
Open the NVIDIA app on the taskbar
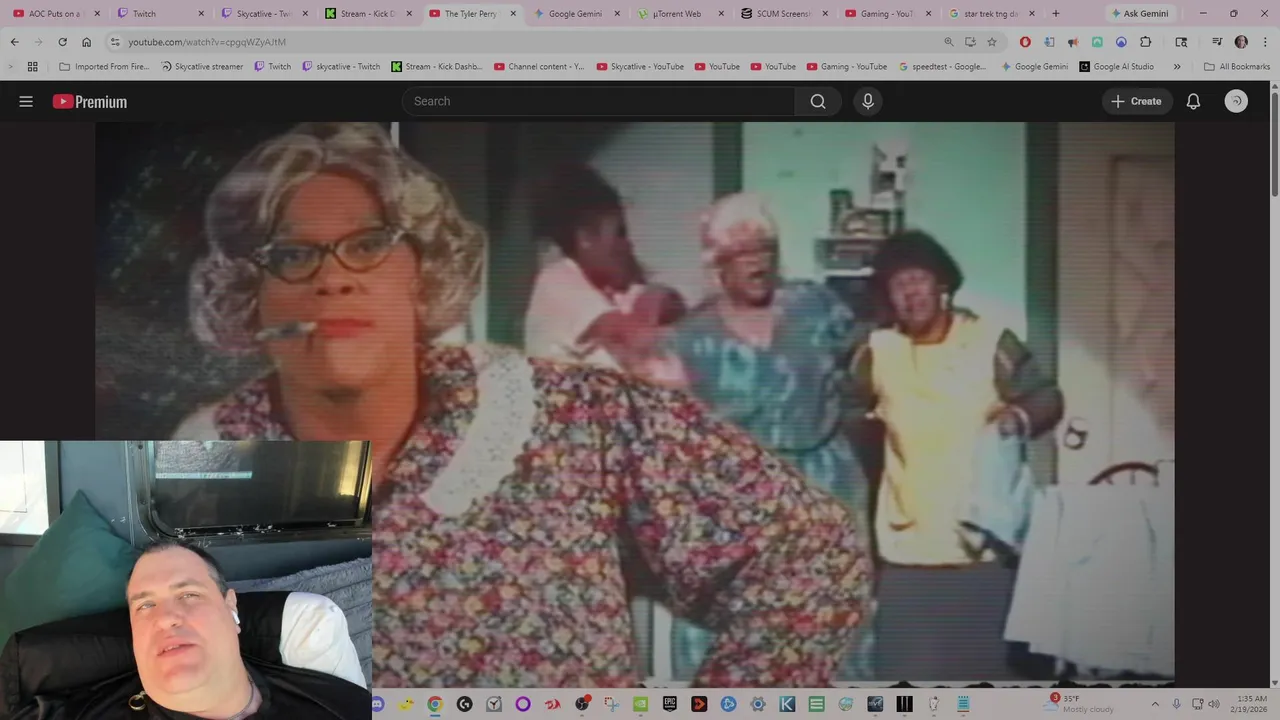(x=640, y=704)
